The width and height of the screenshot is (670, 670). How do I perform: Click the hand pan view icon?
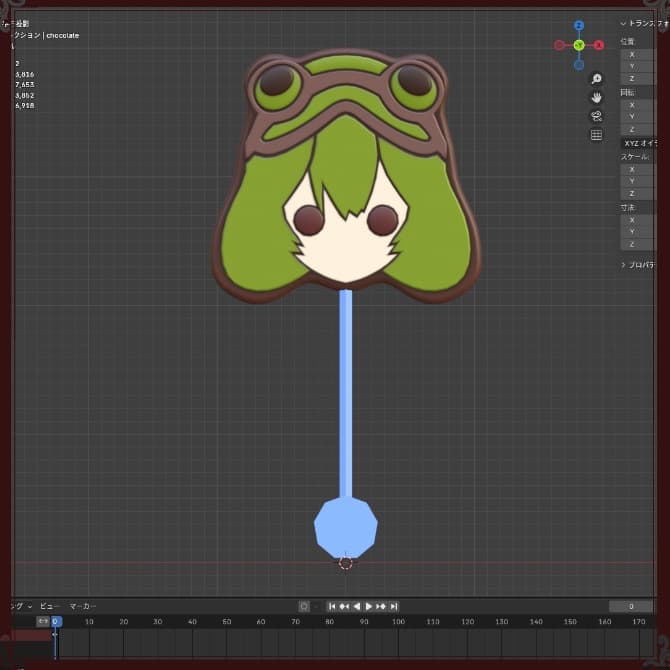point(596,97)
